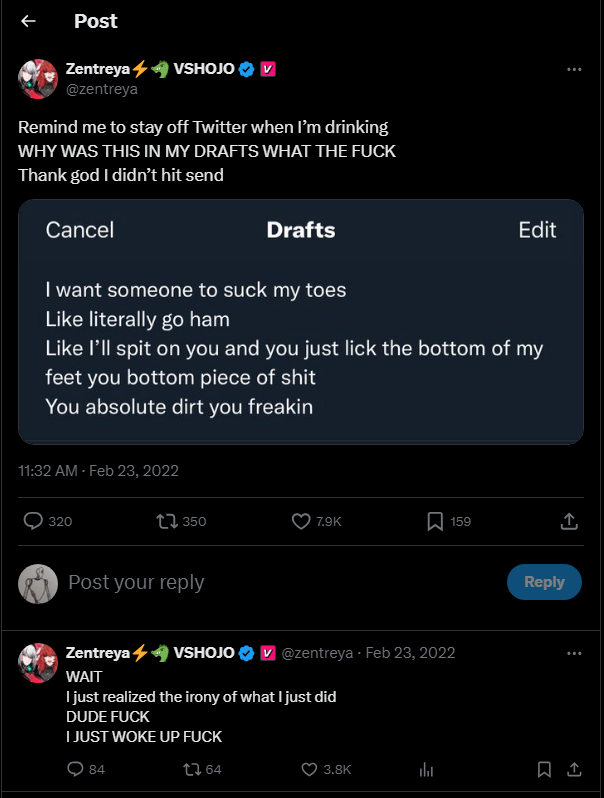Click the VShojo affiliate badge on main post

pyautogui.click(x=268, y=69)
